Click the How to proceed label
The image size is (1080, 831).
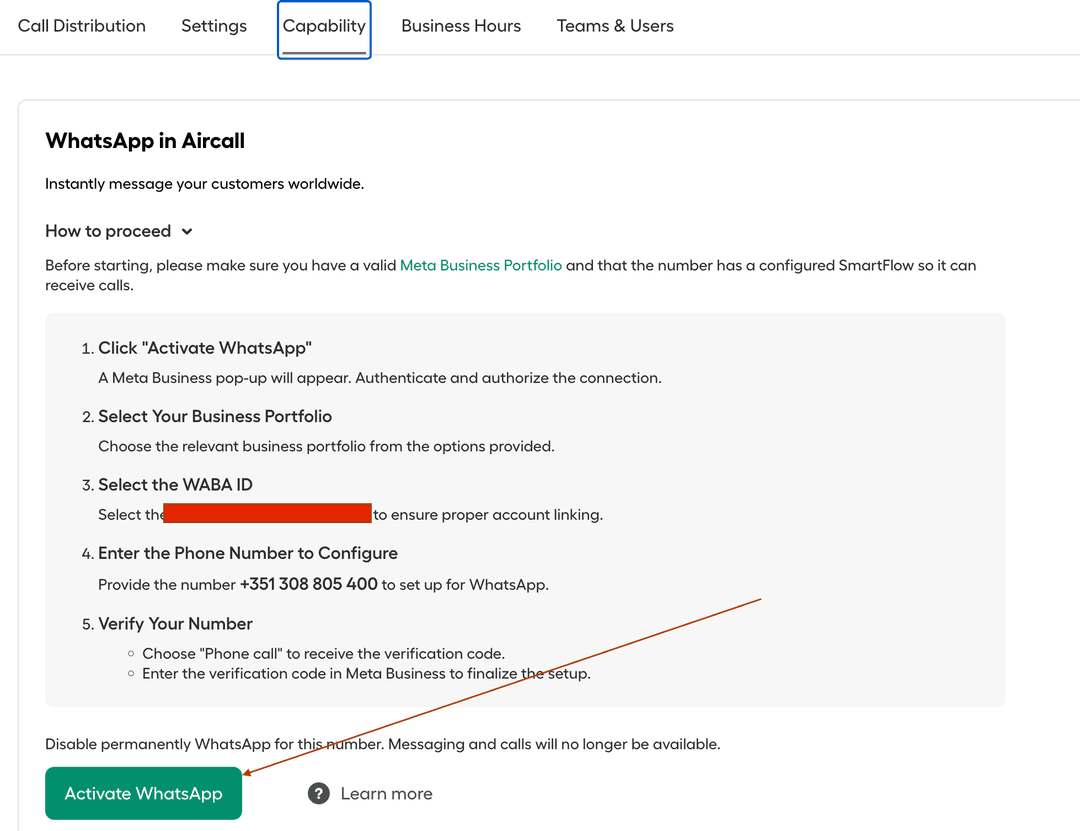(x=108, y=231)
